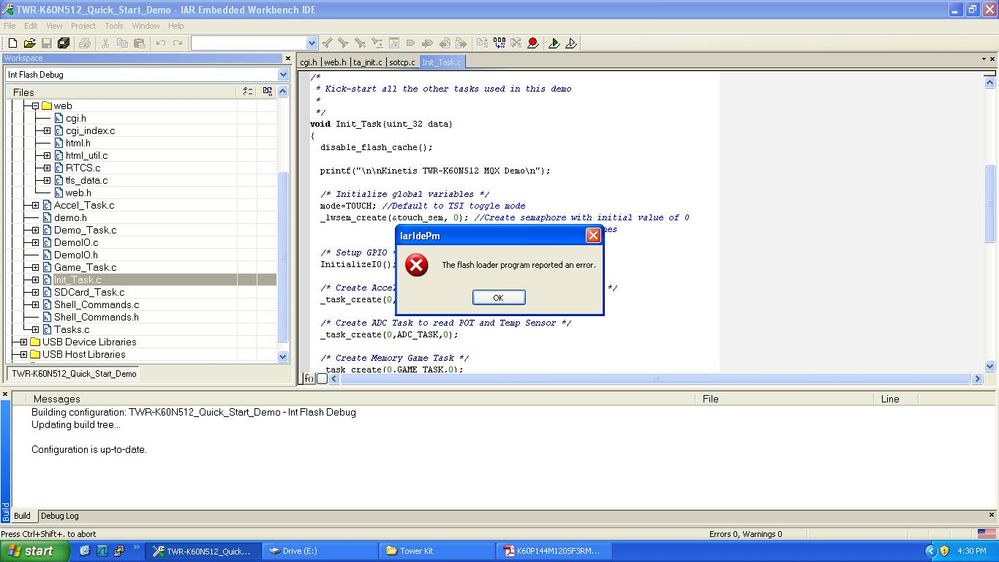Open the Tower Kit taskbar window
999x562 pixels.
(x=437, y=551)
